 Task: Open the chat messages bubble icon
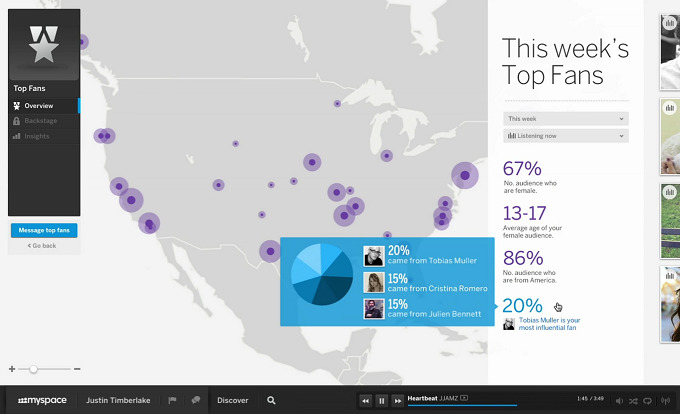click(x=196, y=400)
